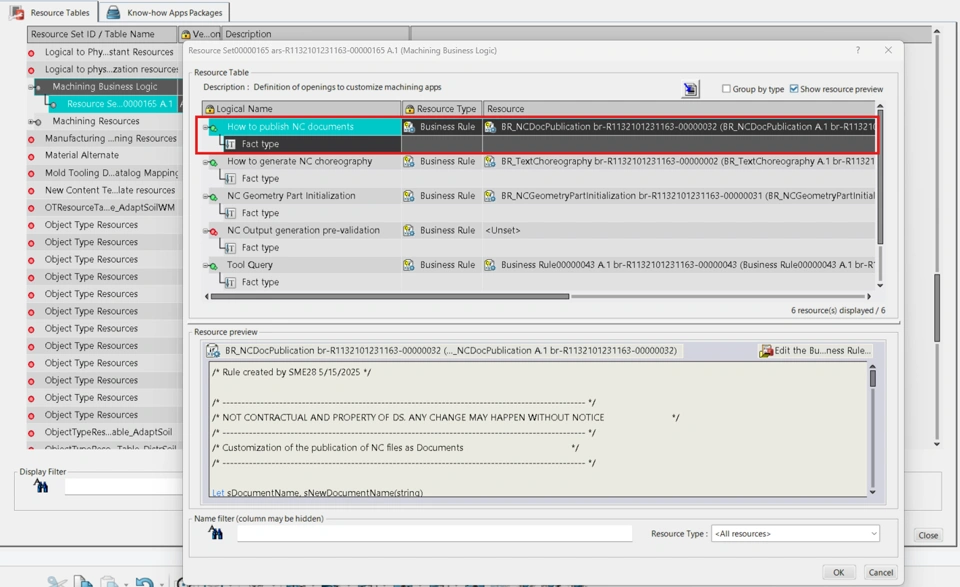960x587 pixels.
Task: Click the BR_TextChoreography resource icon
Action: point(490,161)
